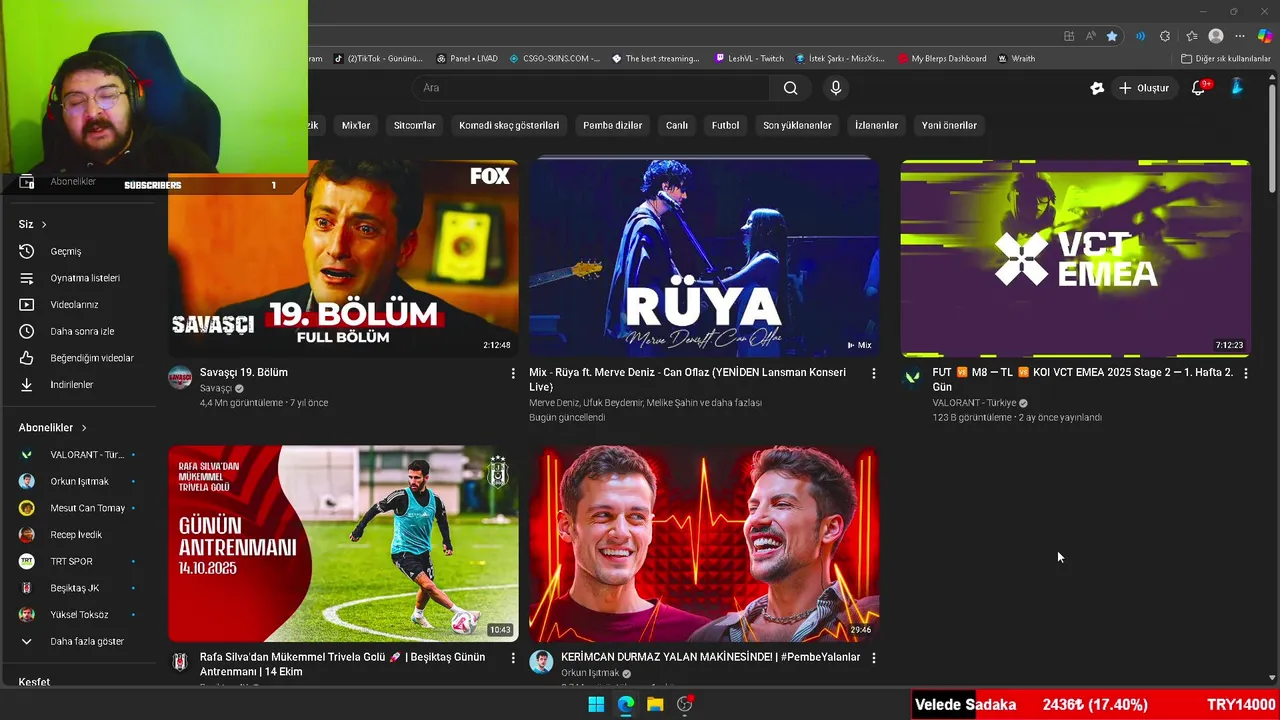Open options menu for Kerimcan Durmaz video

pos(874,658)
